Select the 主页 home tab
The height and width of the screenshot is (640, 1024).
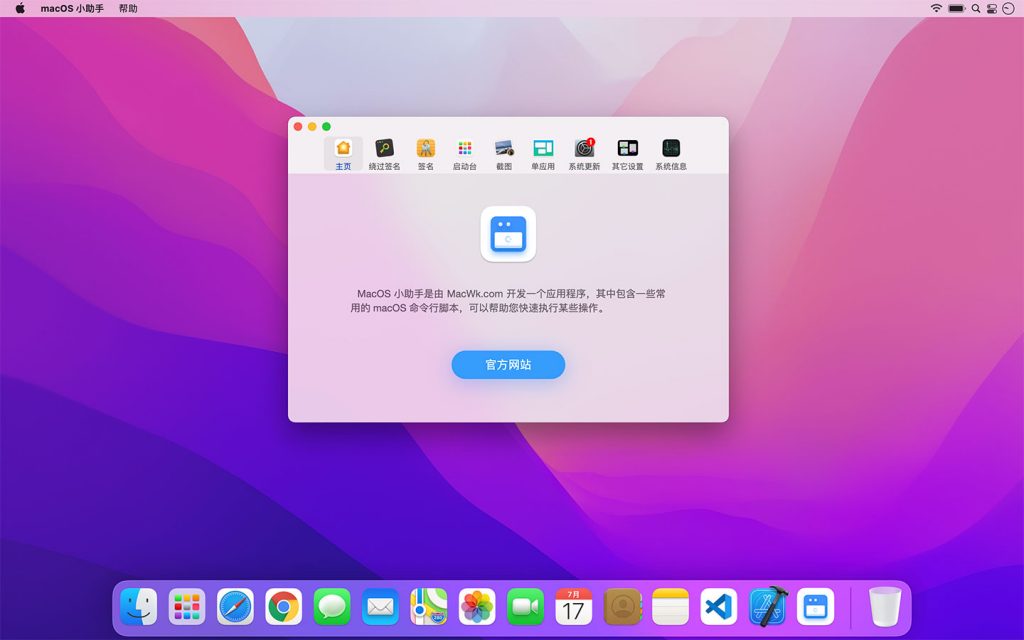[343, 154]
